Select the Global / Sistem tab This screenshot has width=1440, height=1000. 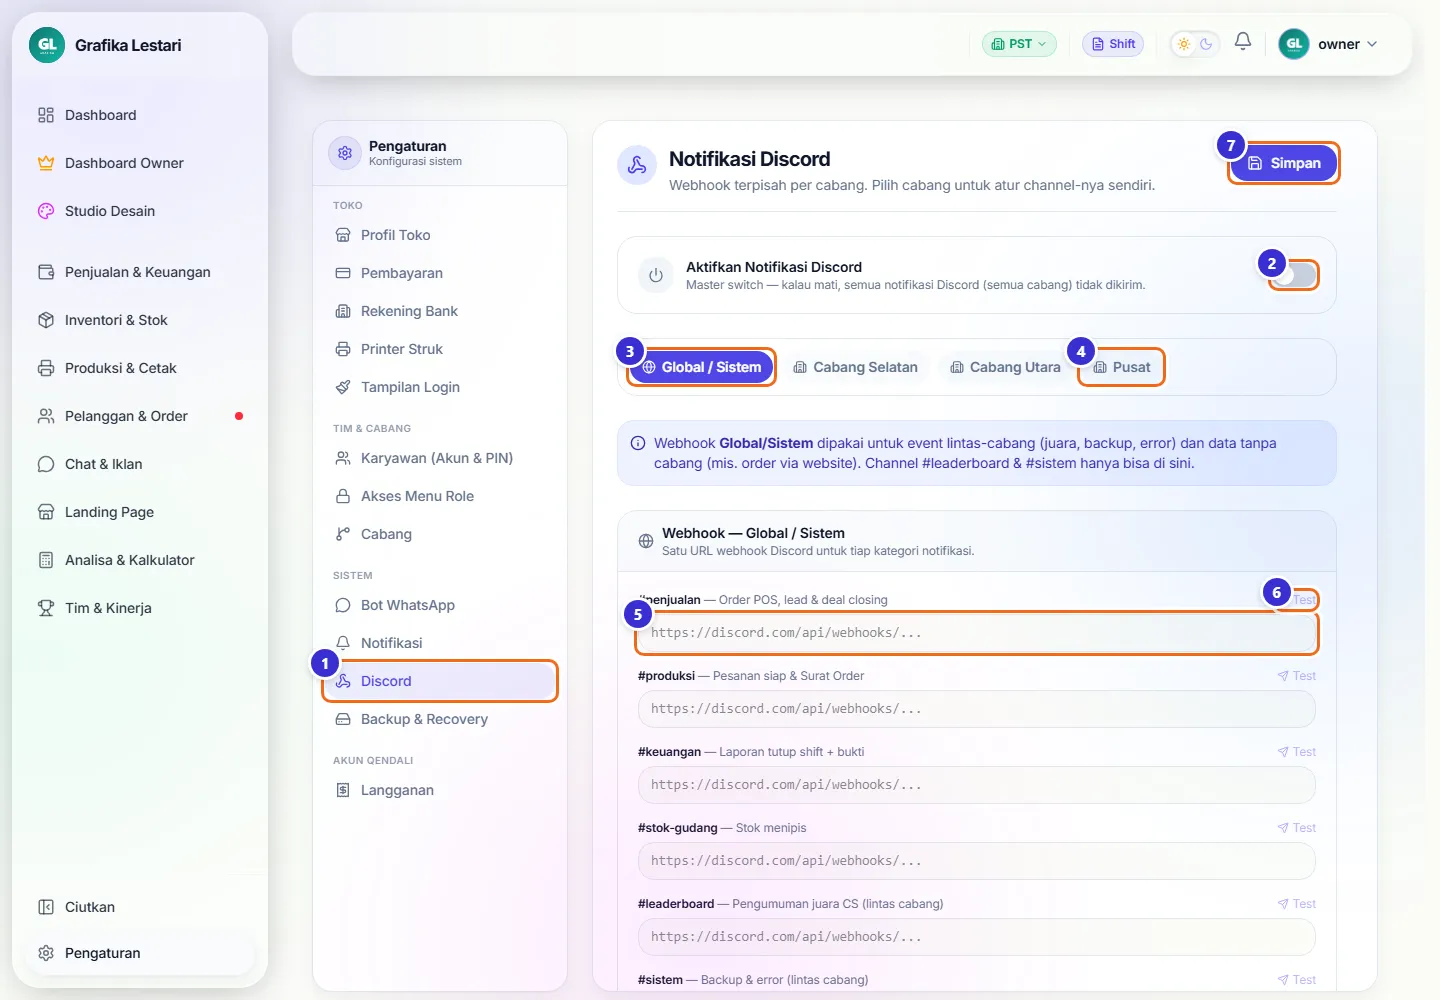point(701,367)
